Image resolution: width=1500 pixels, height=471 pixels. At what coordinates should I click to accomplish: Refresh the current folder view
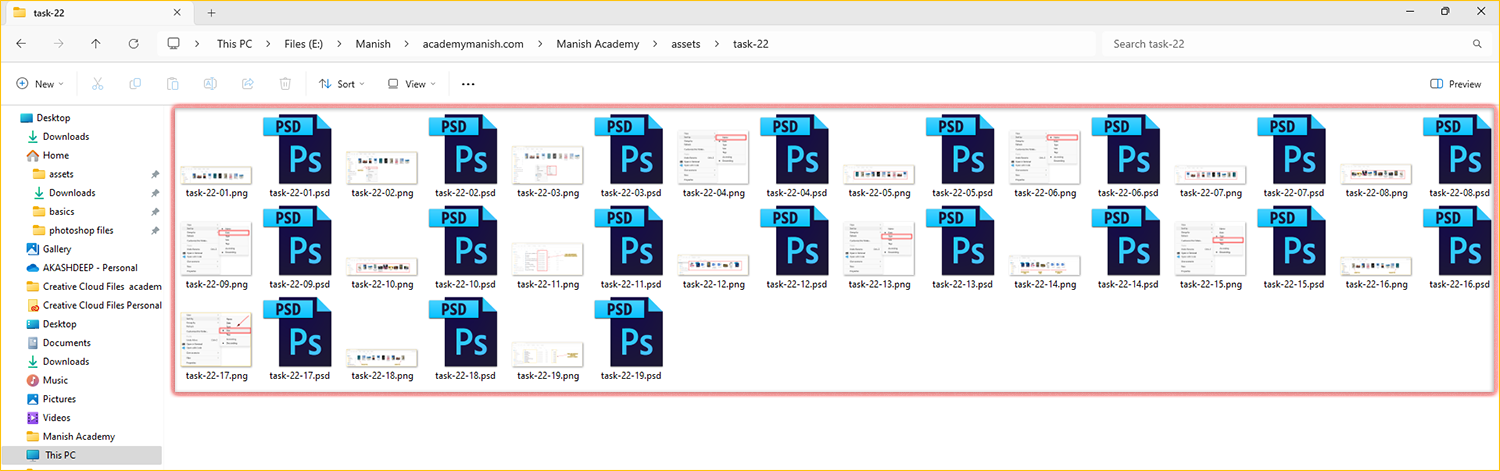click(133, 44)
